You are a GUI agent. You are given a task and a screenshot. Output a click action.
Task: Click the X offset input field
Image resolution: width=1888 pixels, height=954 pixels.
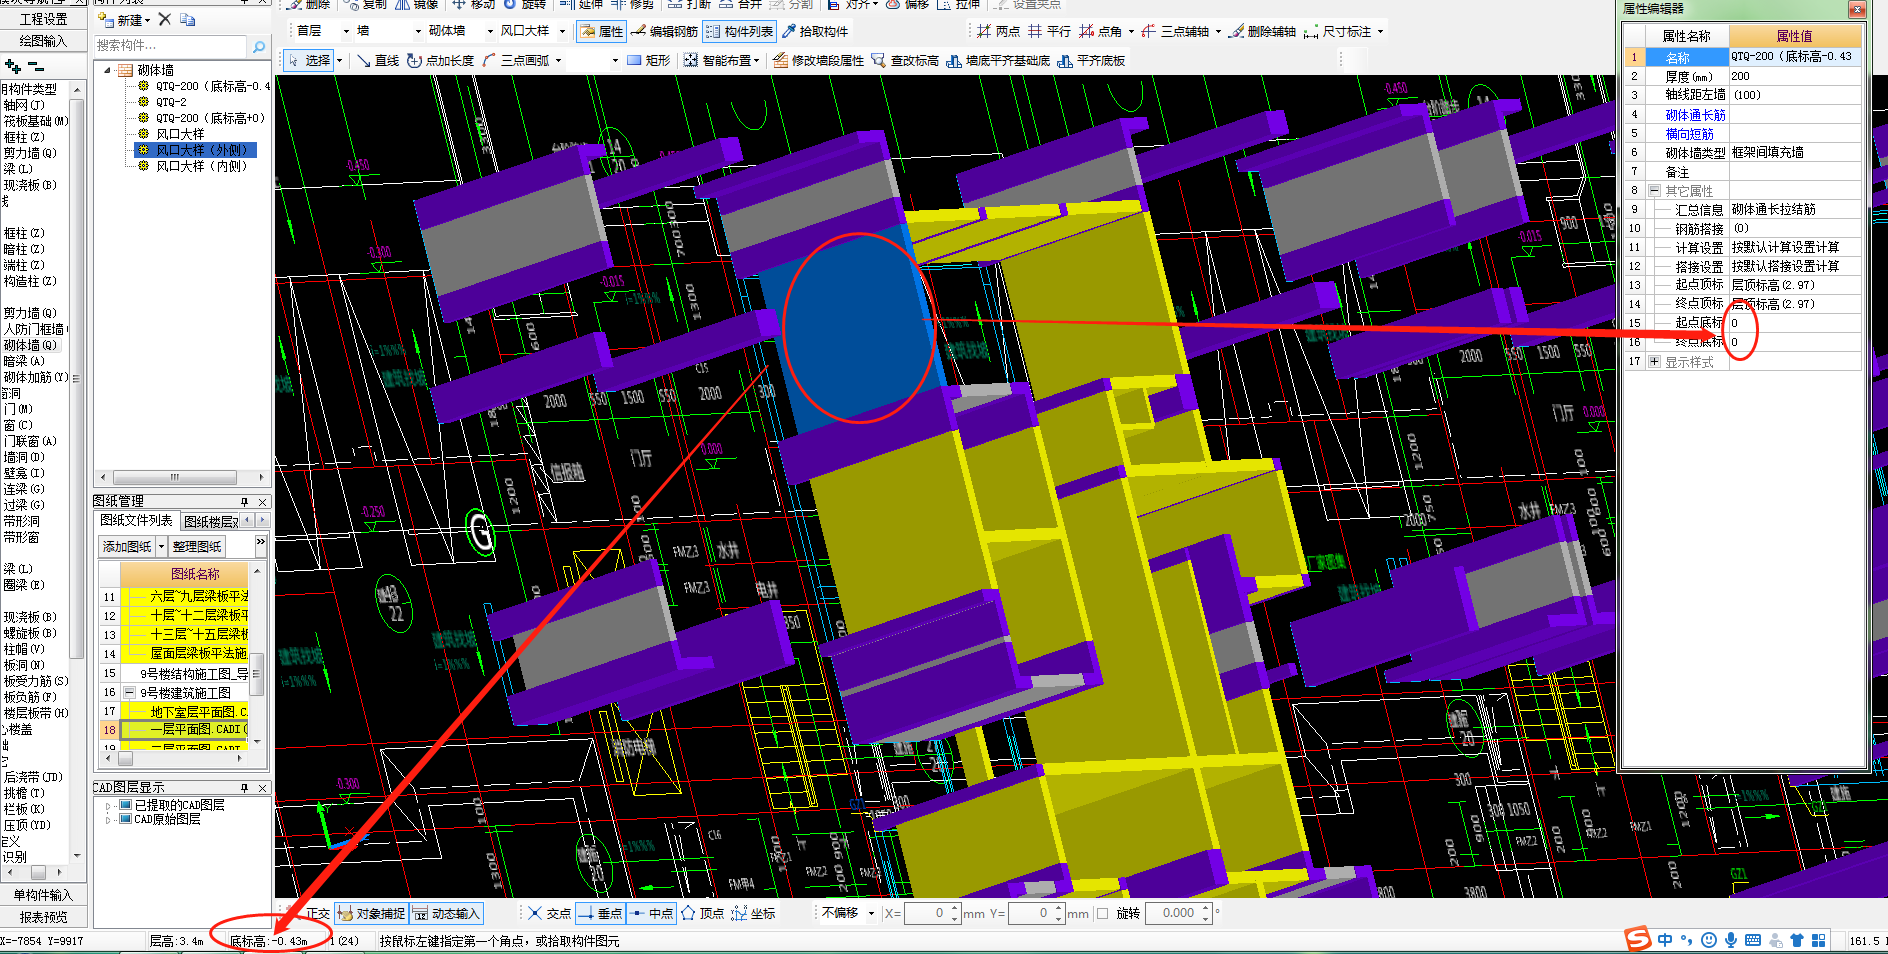click(933, 913)
